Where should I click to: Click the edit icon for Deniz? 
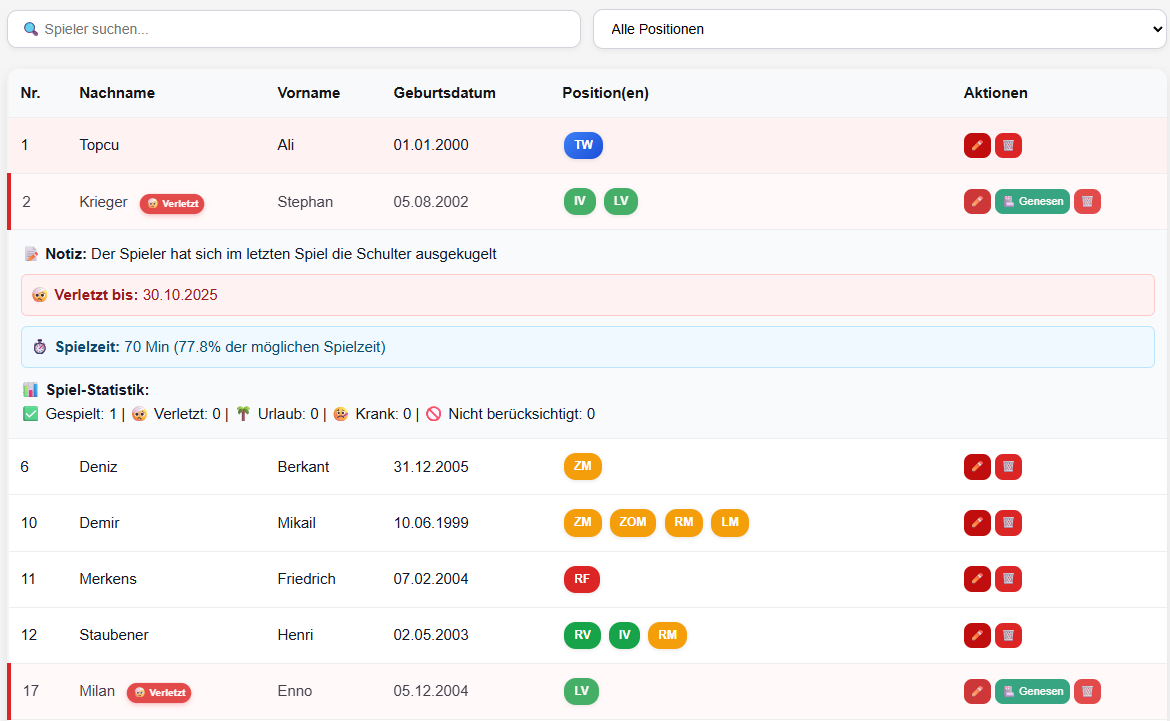977,467
